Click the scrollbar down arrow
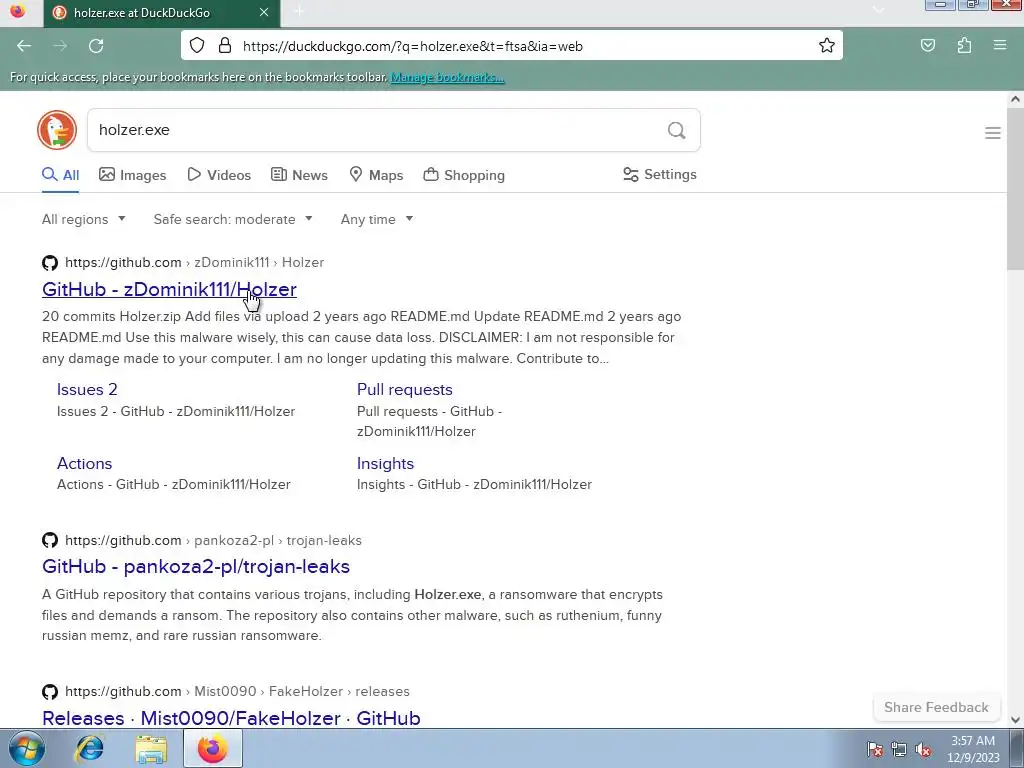The height and width of the screenshot is (768, 1024). pos(1015,720)
